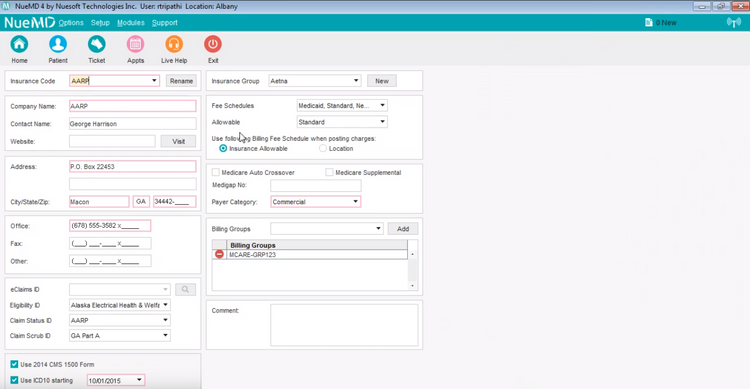Open the Appts calendar icon
The image size is (750, 389).
135,44
